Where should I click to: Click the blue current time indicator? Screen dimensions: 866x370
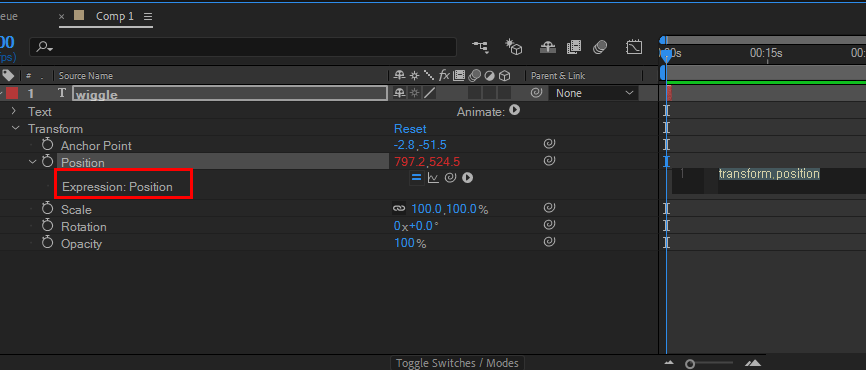click(667, 55)
